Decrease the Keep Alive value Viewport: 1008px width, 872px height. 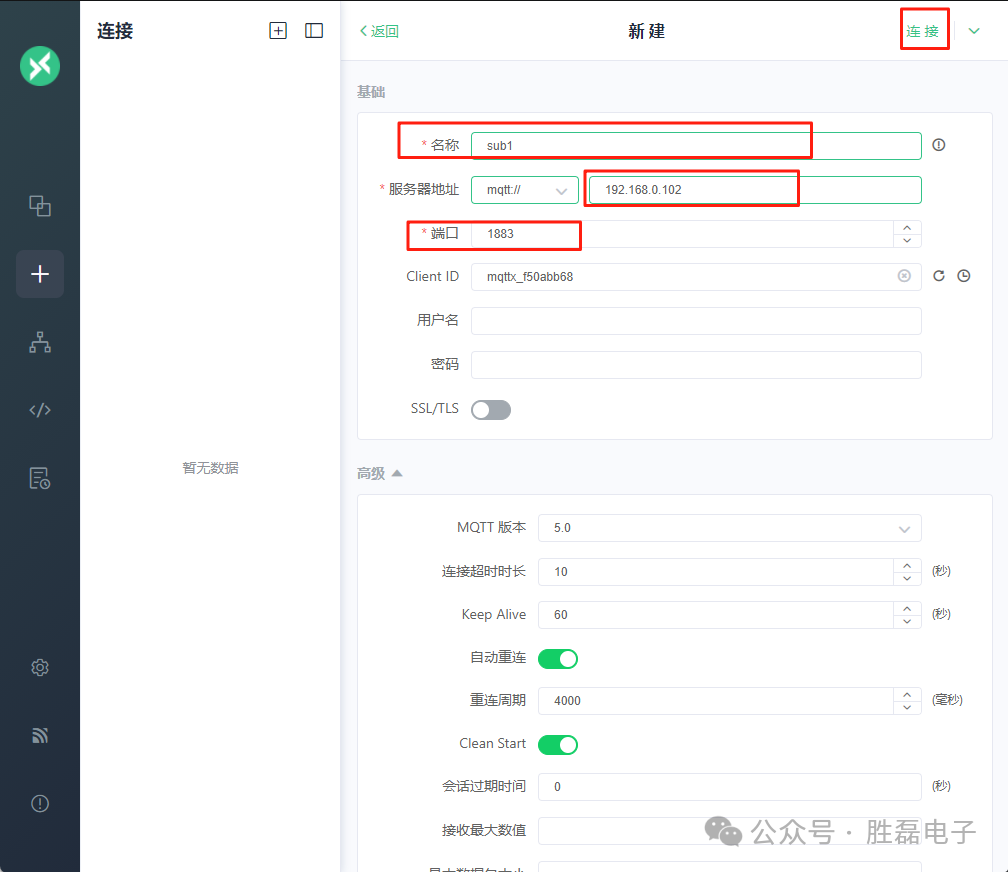pyautogui.click(x=907, y=621)
